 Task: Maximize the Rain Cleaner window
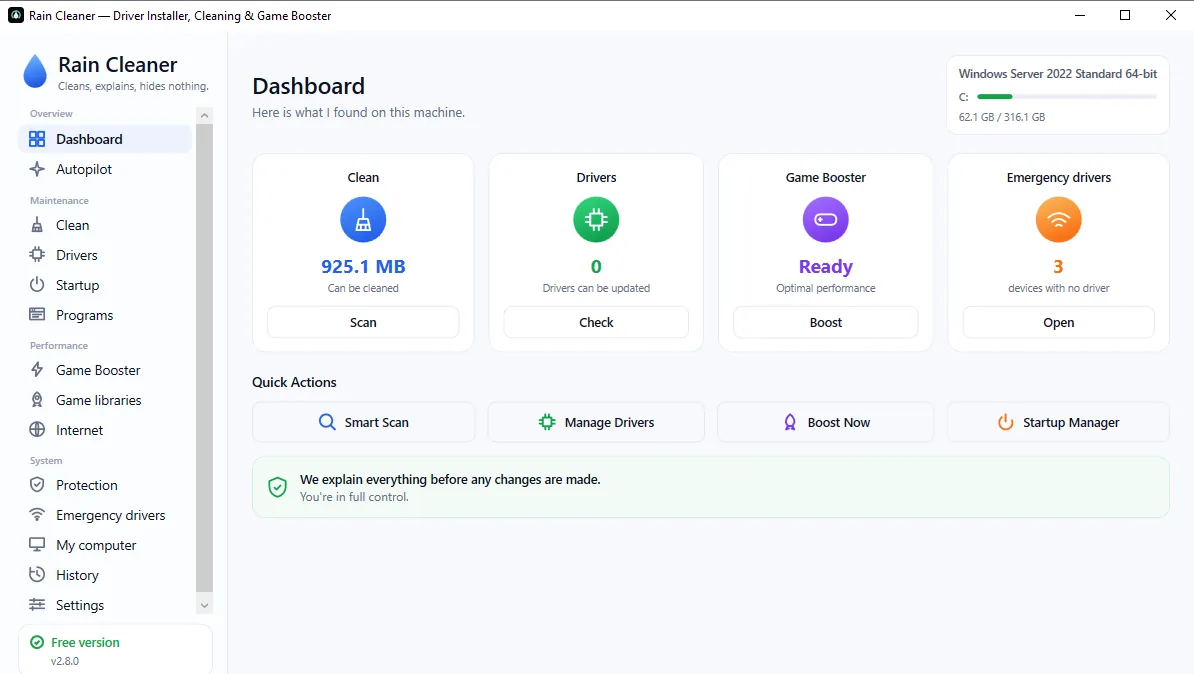(1125, 15)
